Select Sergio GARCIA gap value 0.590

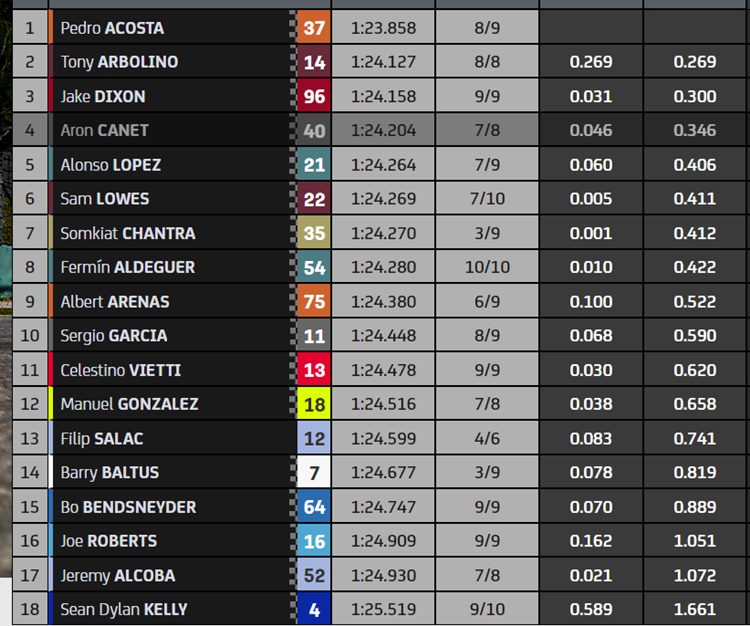[x=695, y=336]
